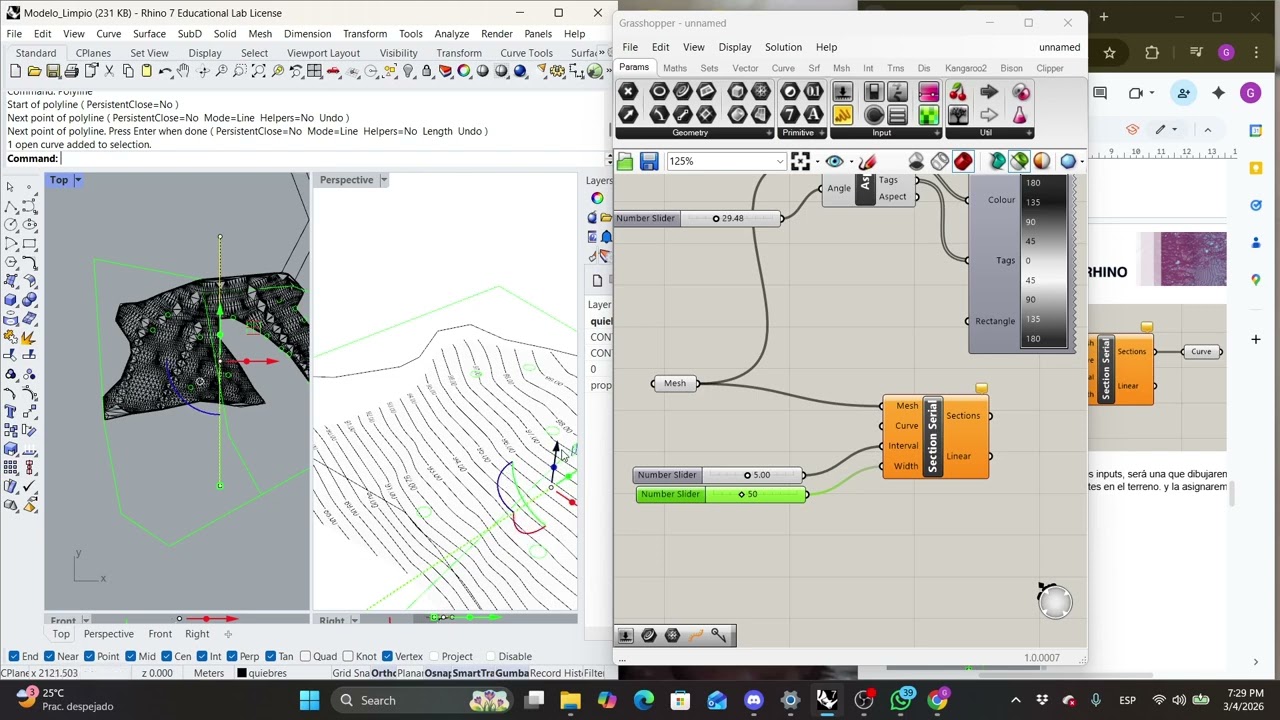Image resolution: width=1280 pixels, height=720 pixels.
Task: Select the Number Slider component icon in Input panel
Action: coord(843,92)
